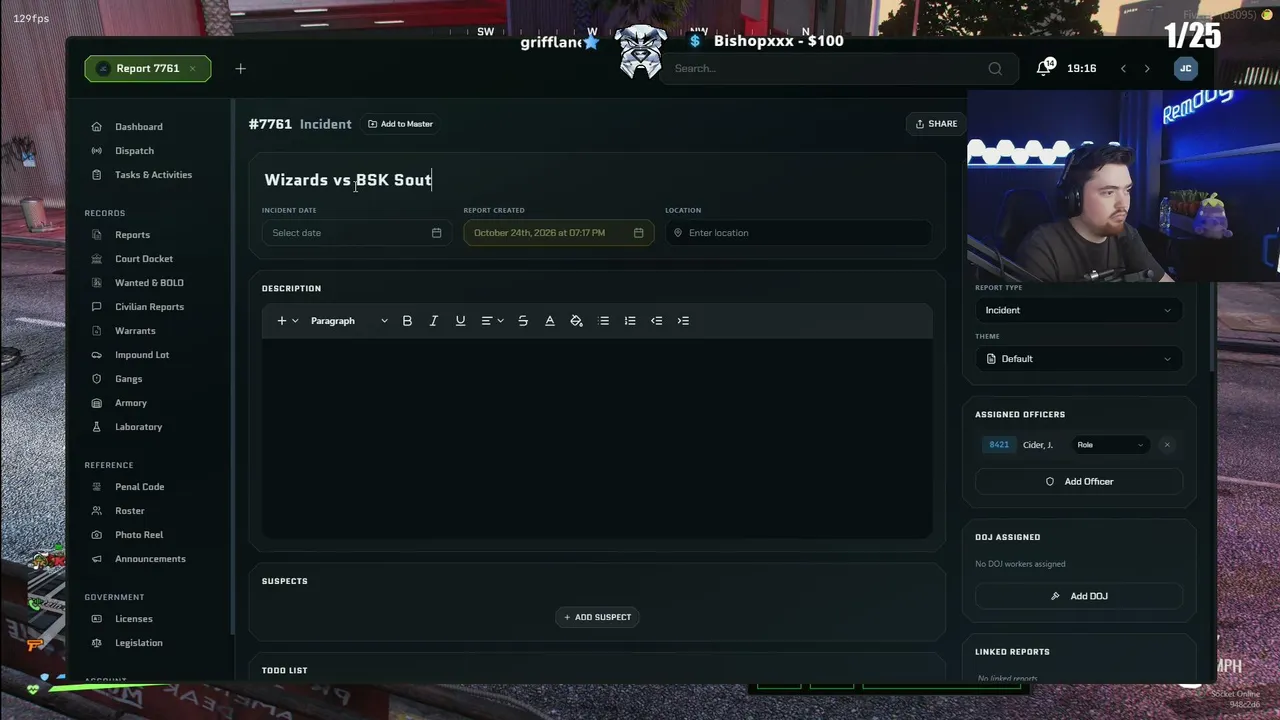
Task: Open the text color picker icon
Action: click(x=549, y=321)
